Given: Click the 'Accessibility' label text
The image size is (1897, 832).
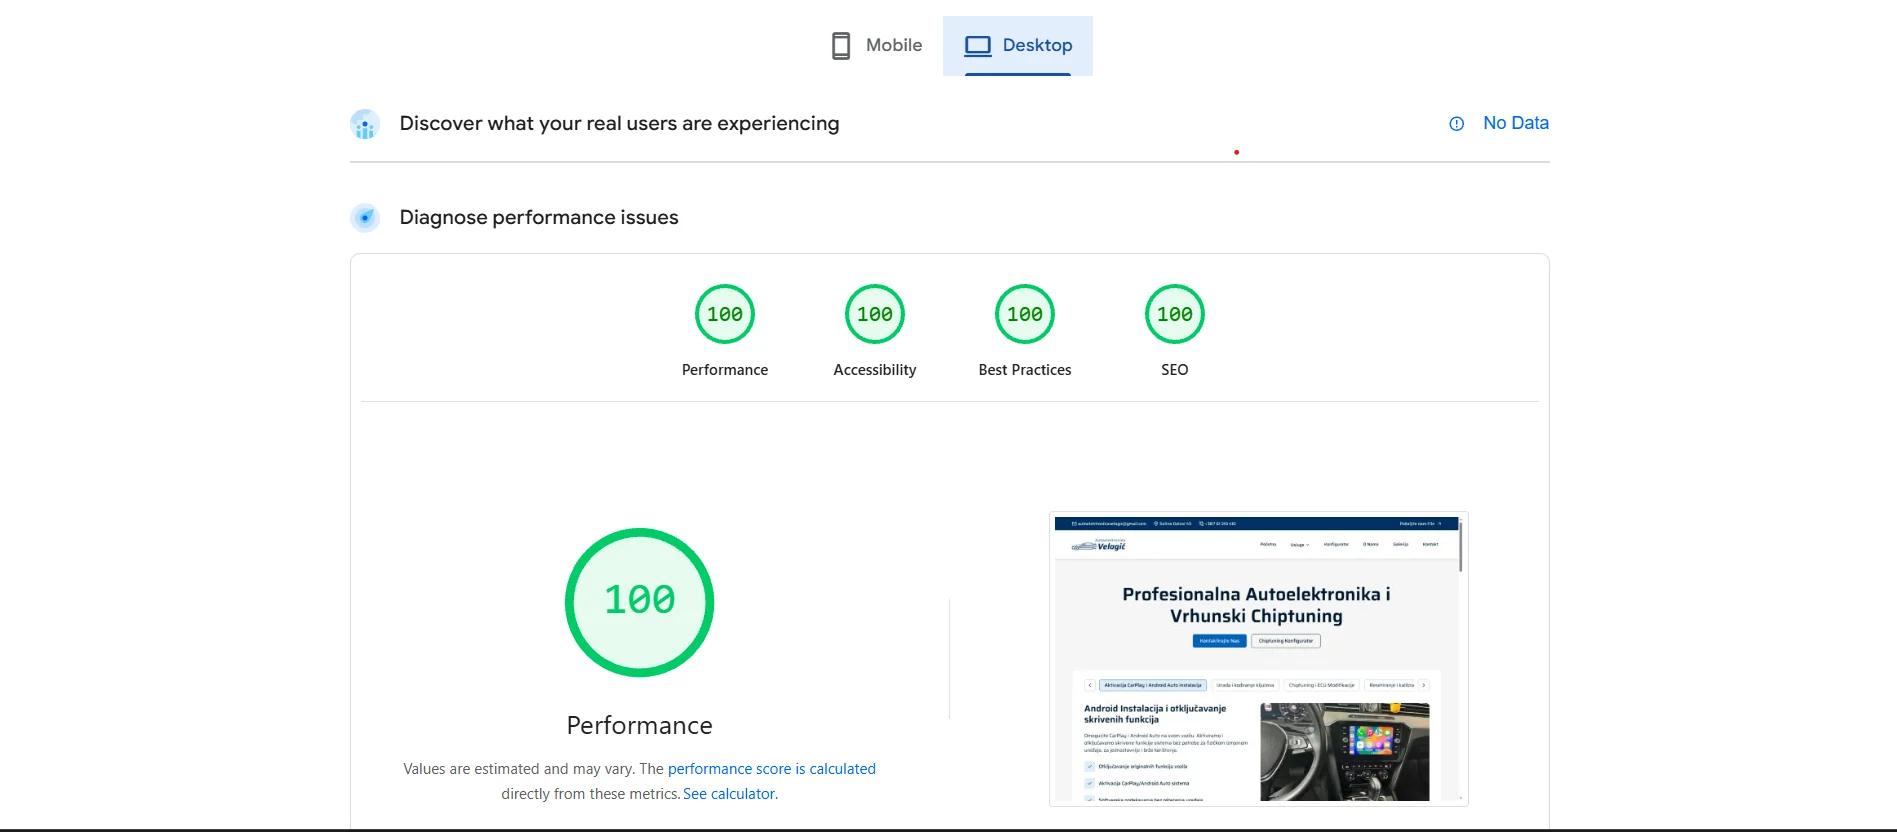Looking at the screenshot, I should coord(875,370).
